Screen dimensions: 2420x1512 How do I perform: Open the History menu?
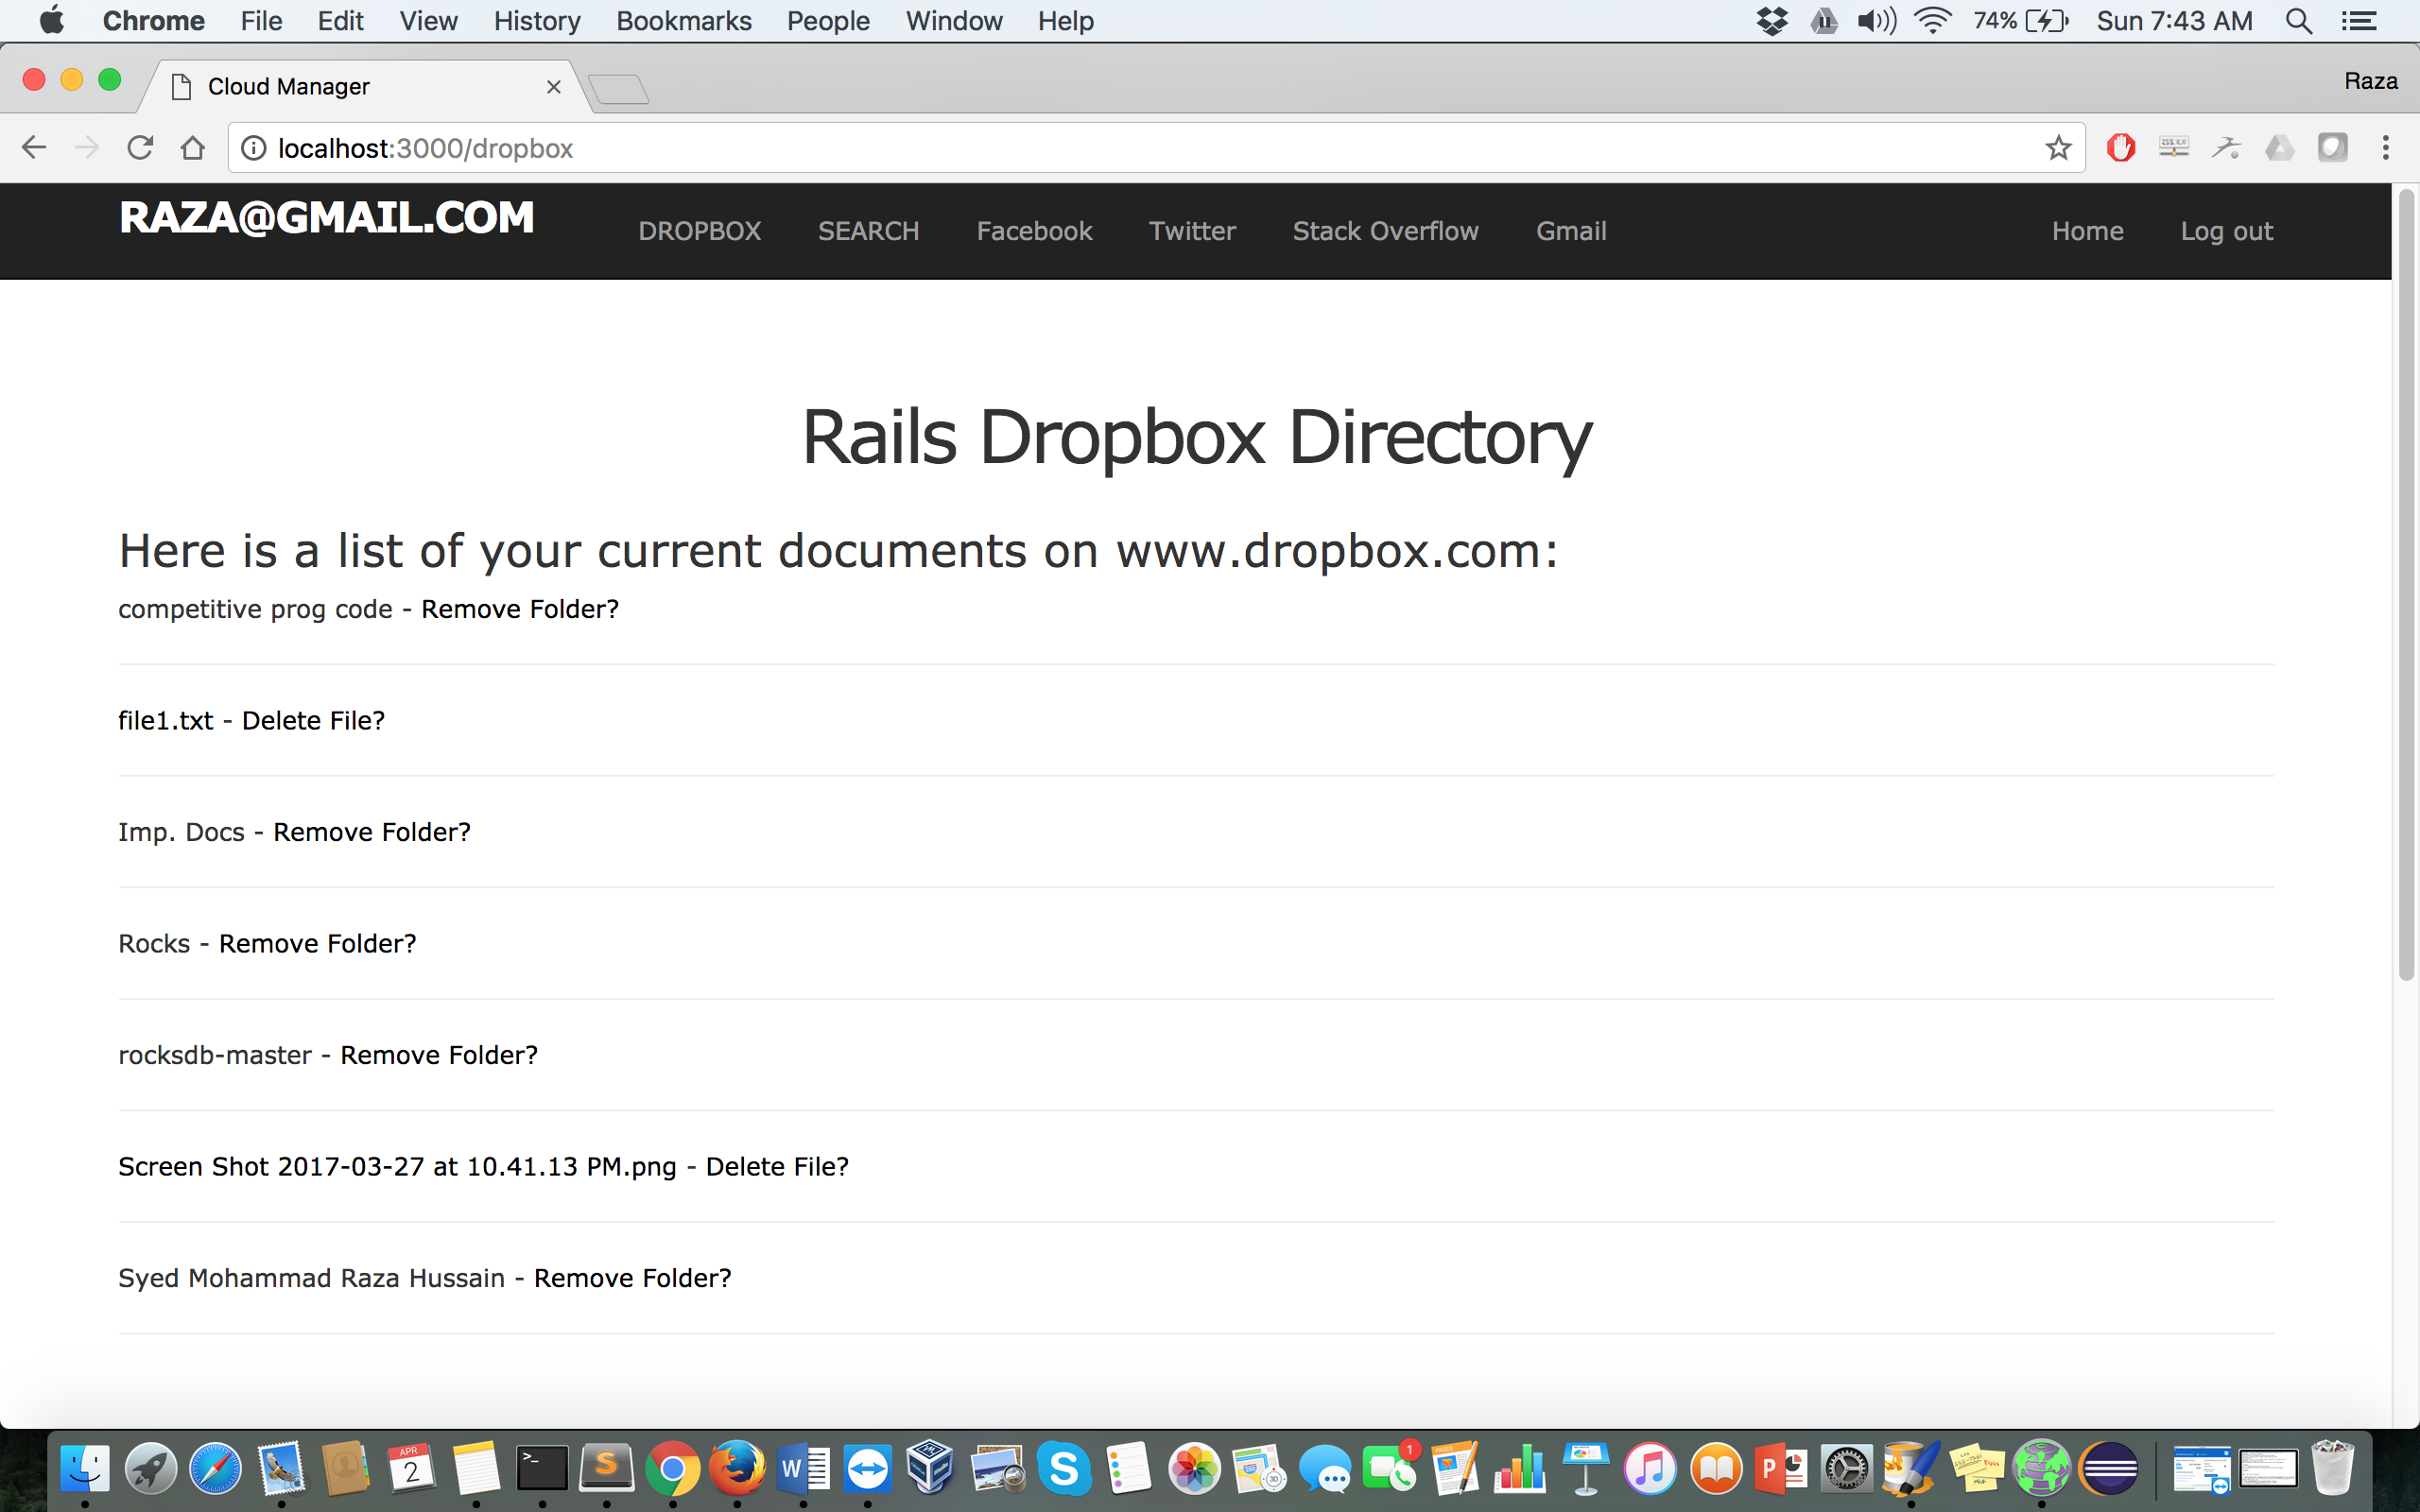click(536, 21)
